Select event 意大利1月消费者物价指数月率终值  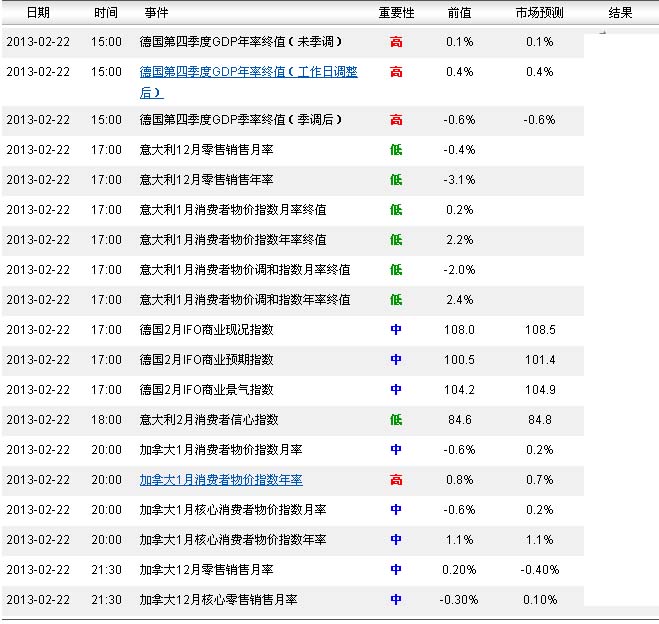(233, 210)
